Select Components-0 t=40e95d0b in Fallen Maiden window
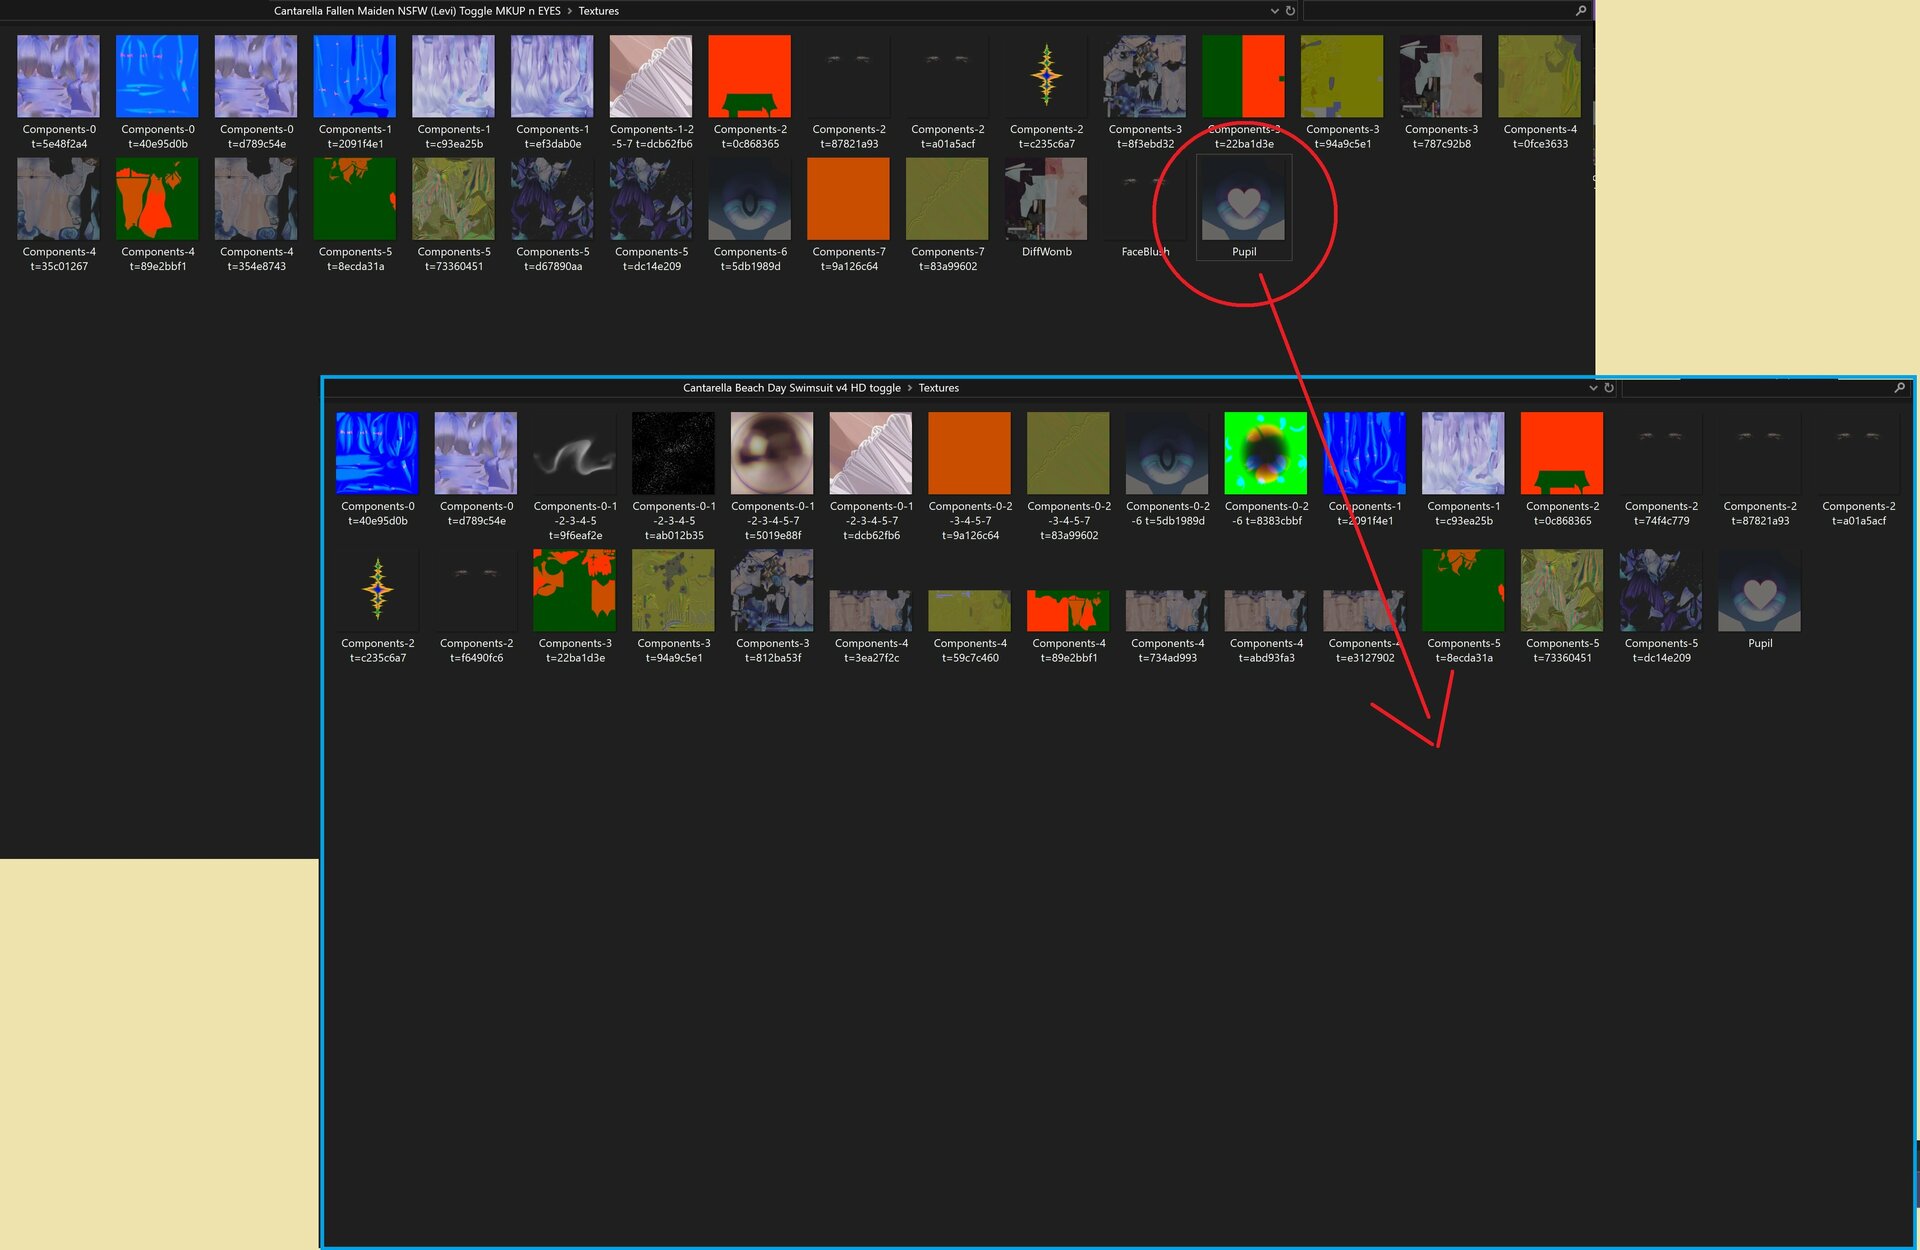The image size is (1920, 1250). point(157,92)
